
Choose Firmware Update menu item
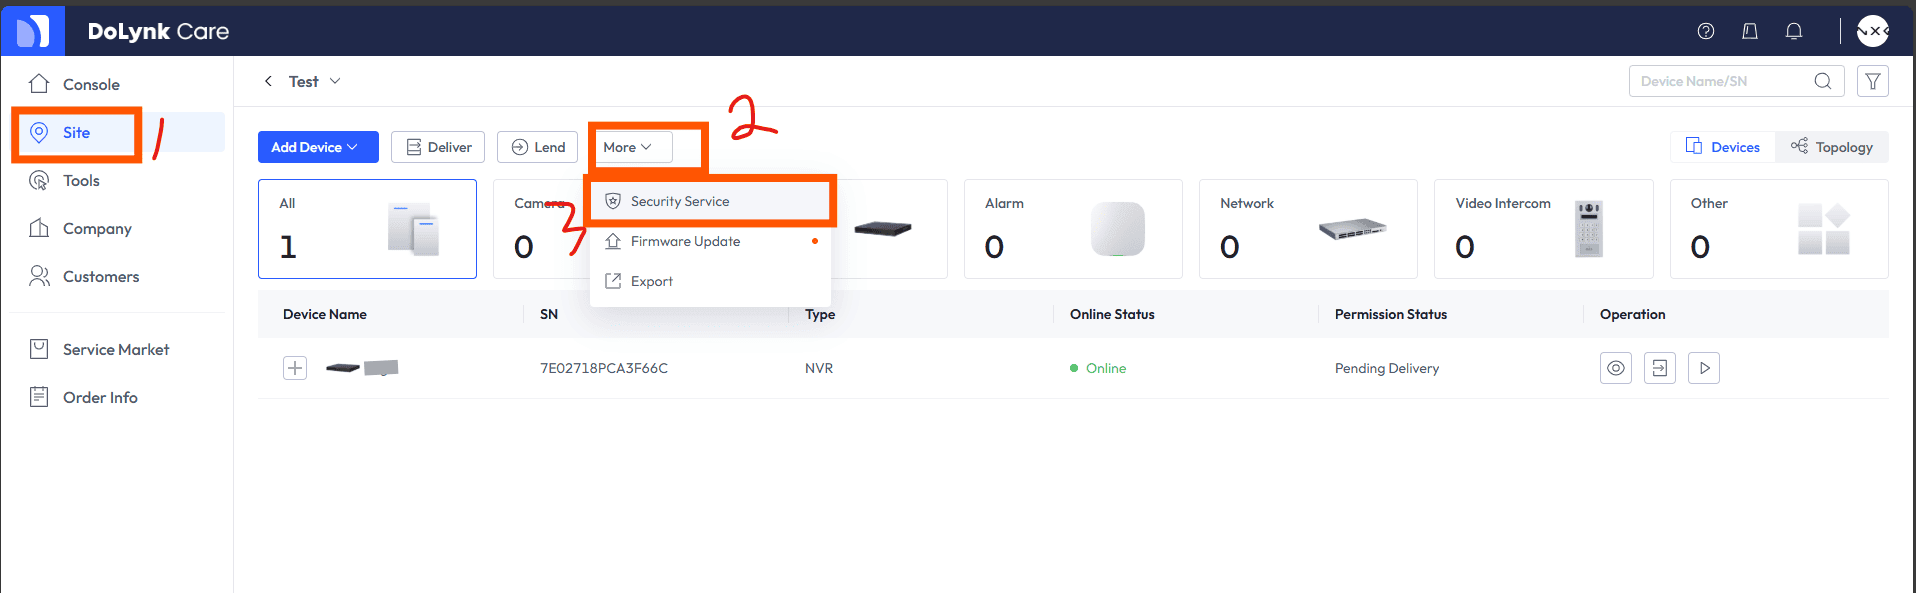[x=685, y=241]
